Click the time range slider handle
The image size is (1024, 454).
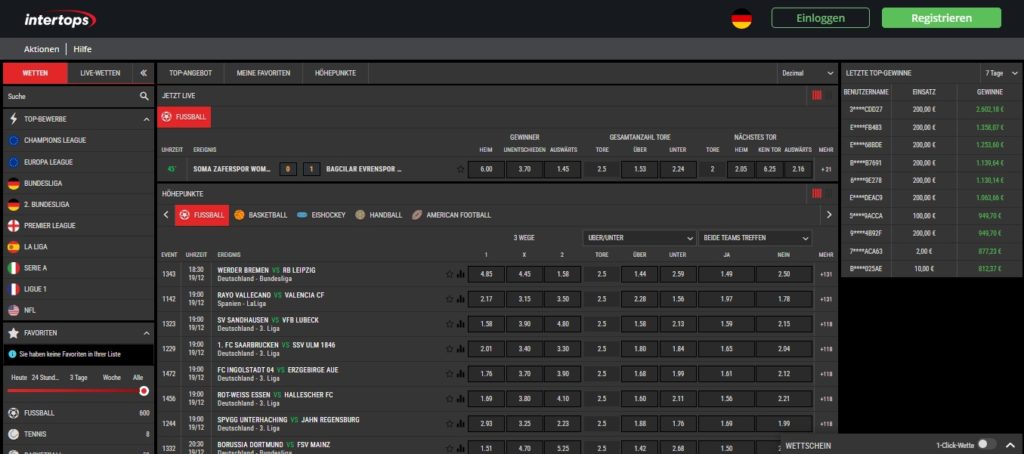pyautogui.click(x=144, y=391)
